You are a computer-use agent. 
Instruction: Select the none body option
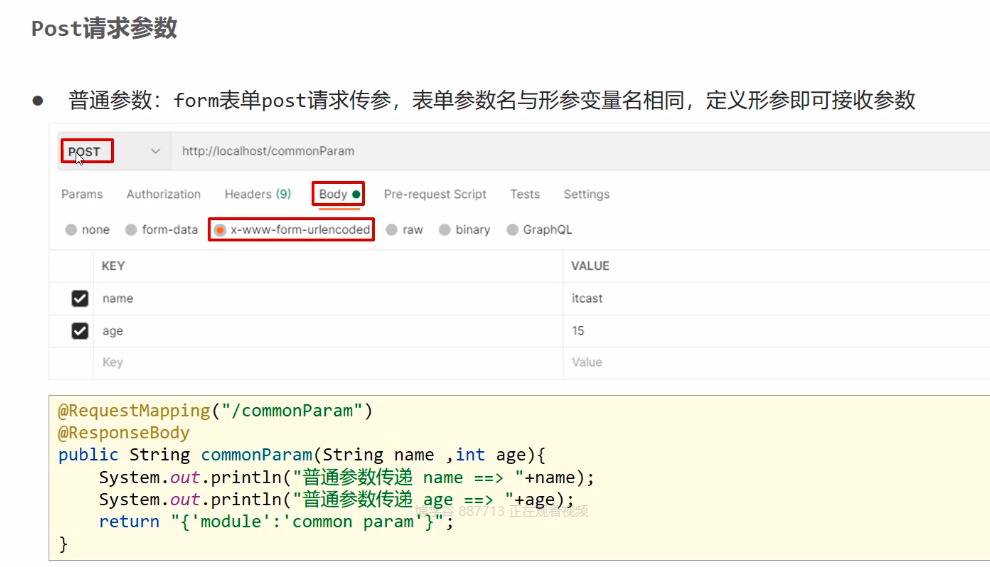(71, 230)
